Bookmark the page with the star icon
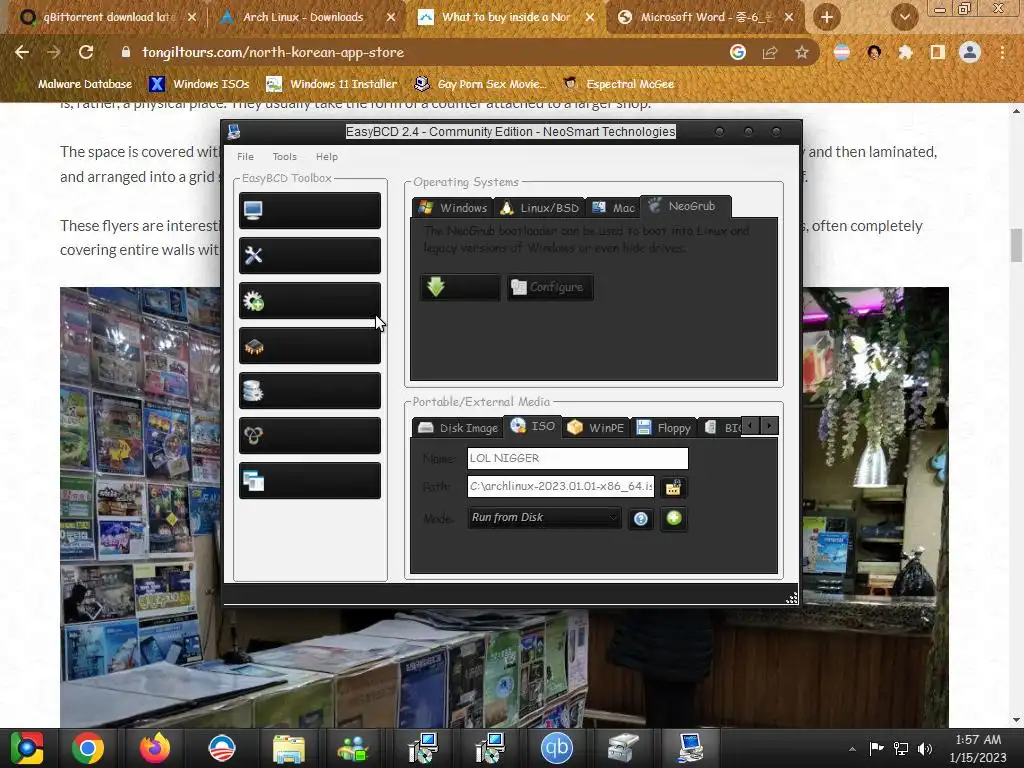 coord(802,52)
